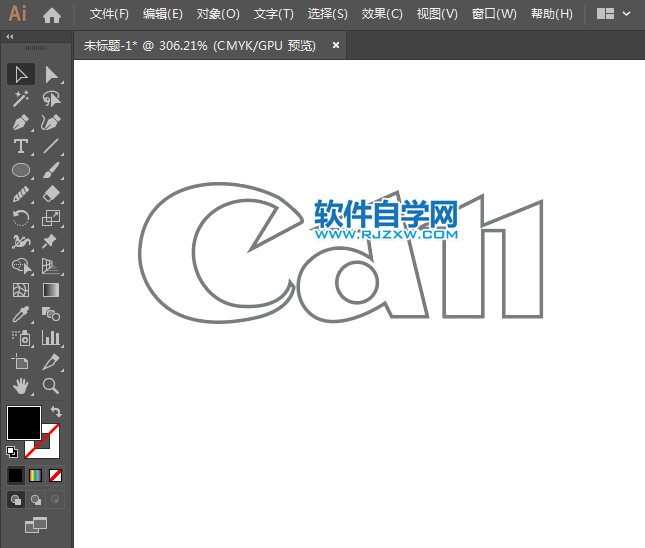Select the Selection tool (black arrow)
Viewport: 645px width, 548px height.
pos(21,74)
